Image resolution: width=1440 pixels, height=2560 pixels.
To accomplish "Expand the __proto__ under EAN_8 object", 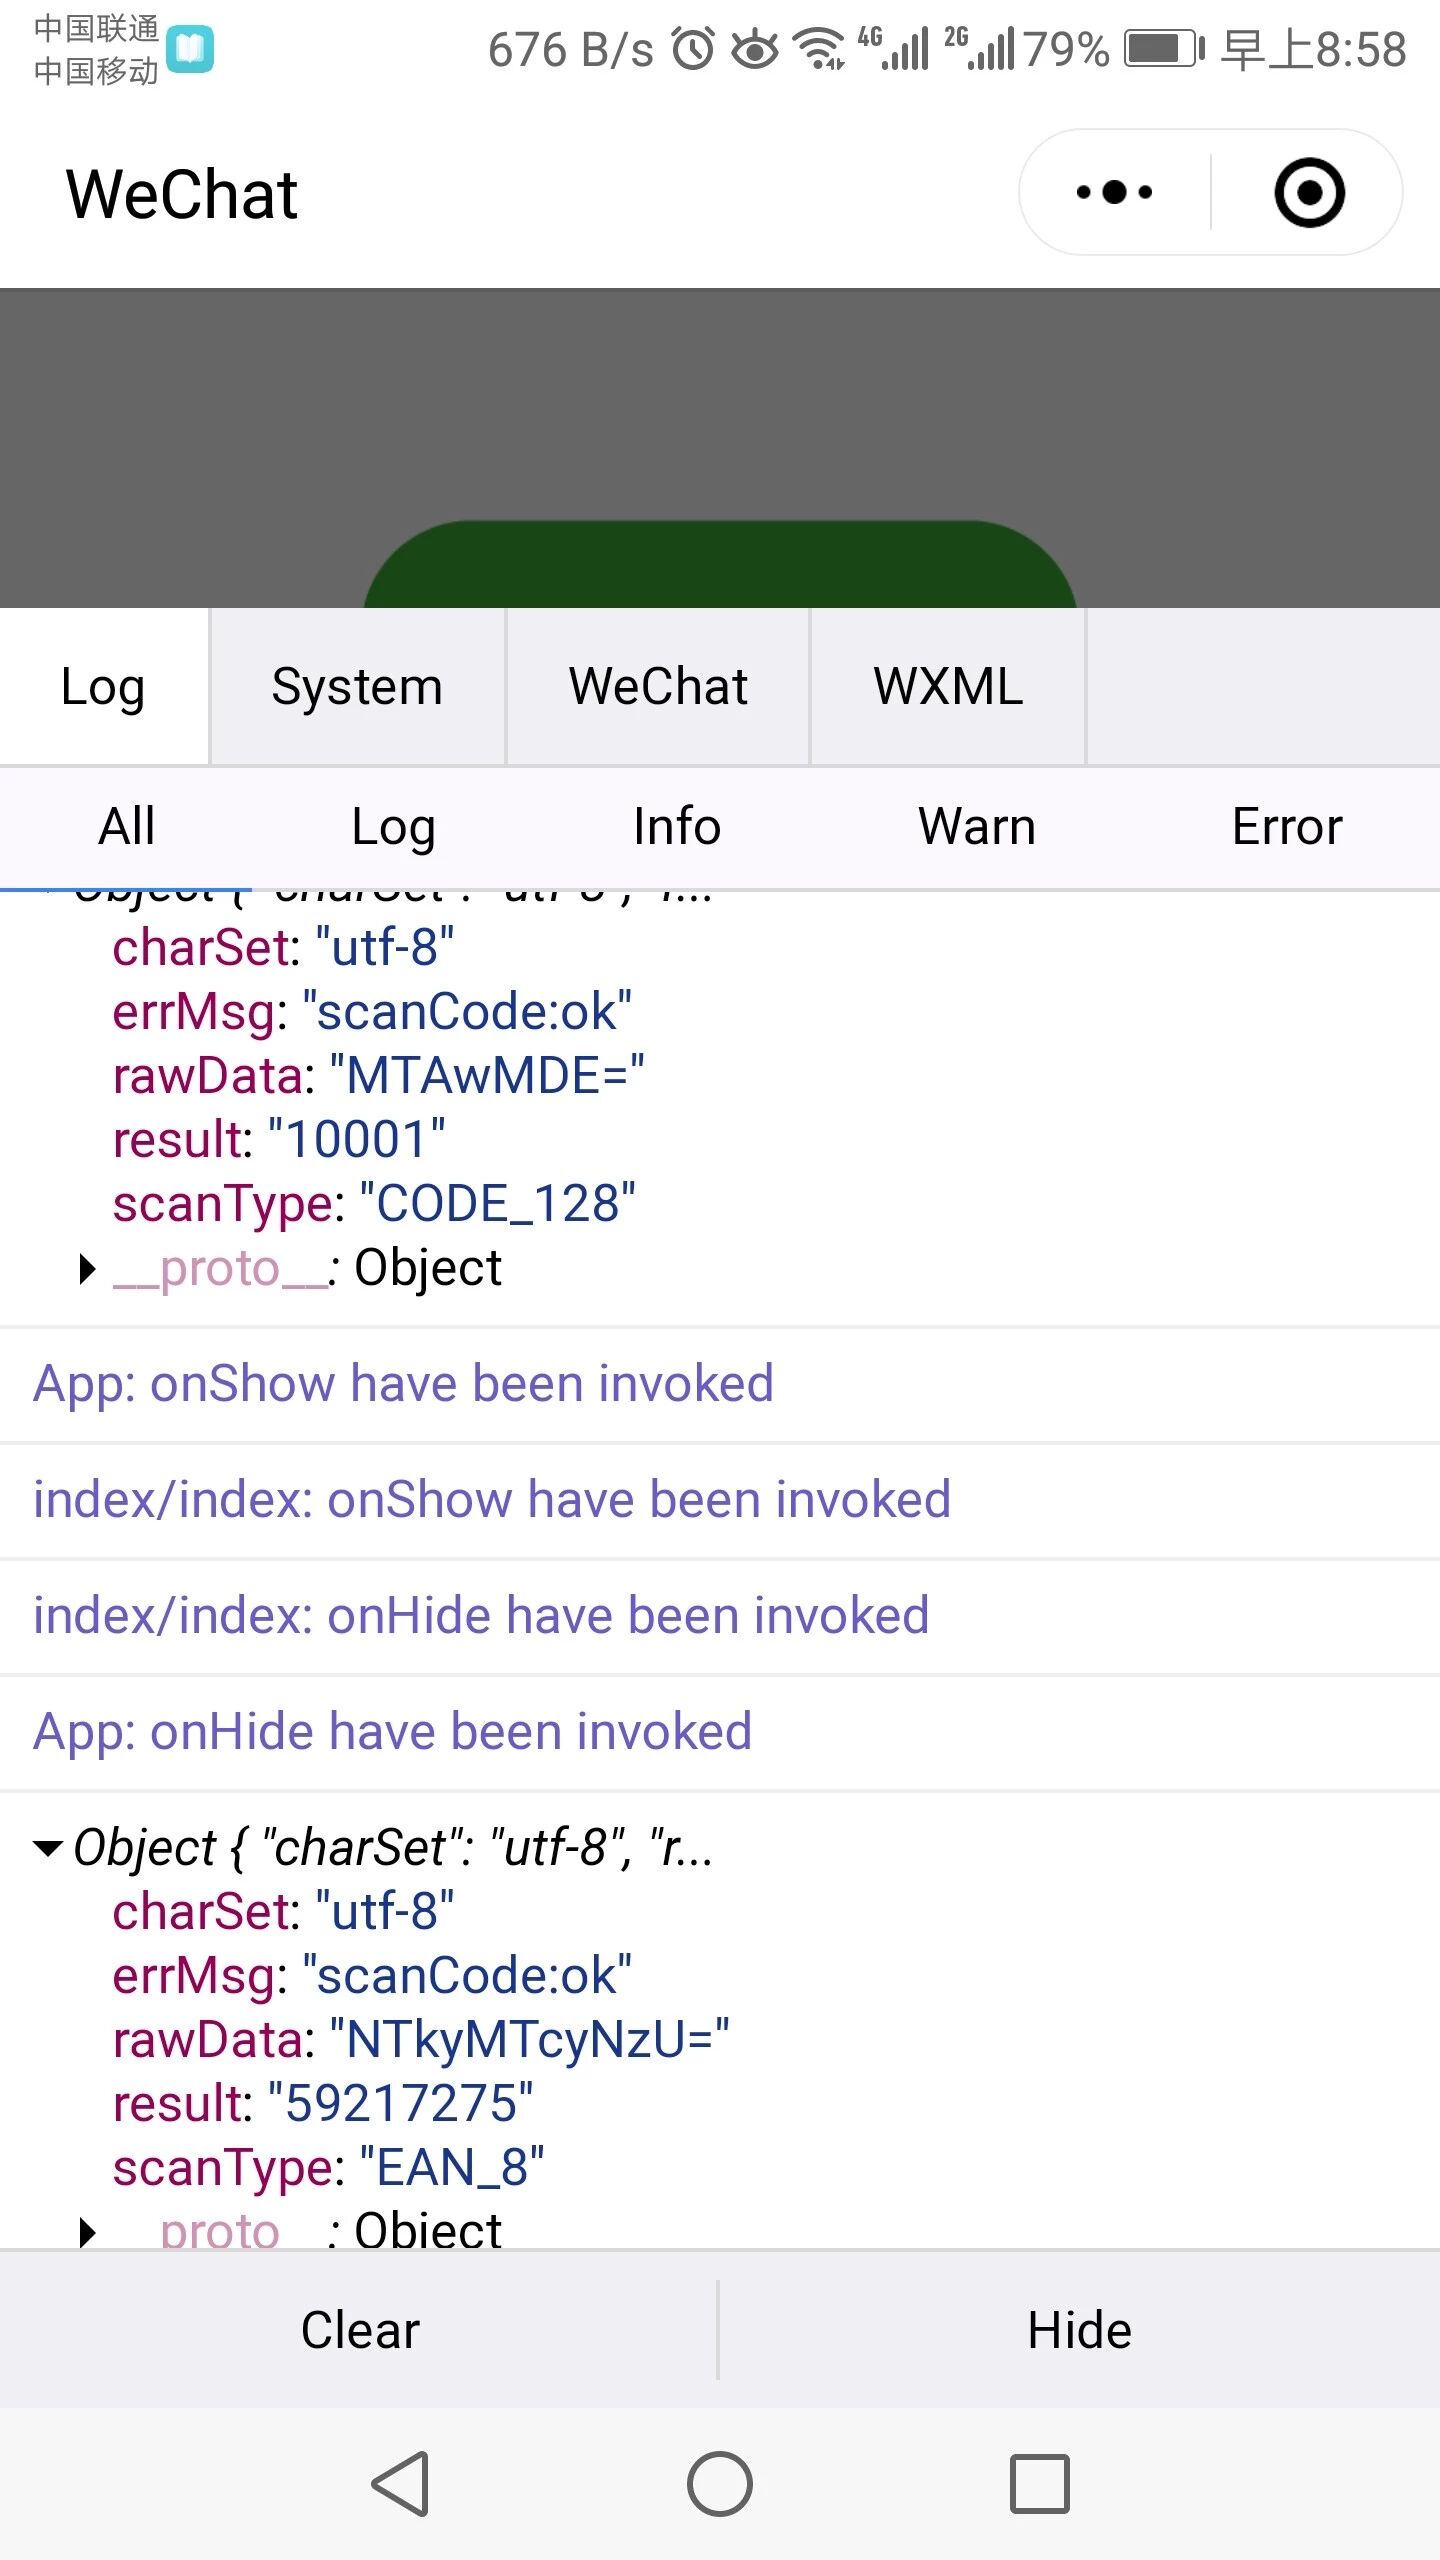I will point(88,2232).
